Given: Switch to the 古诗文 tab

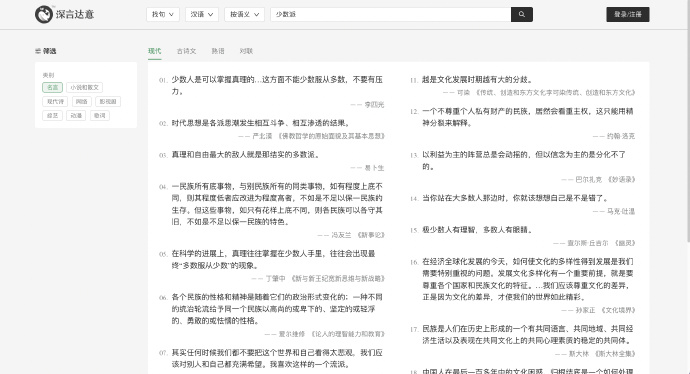Looking at the screenshot, I should pyautogui.click(x=186, y=51).
